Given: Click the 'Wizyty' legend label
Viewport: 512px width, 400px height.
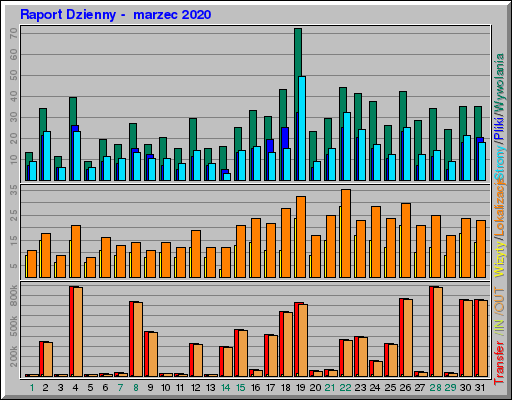Looking at the screenshot, I should [x=499, y=258].
